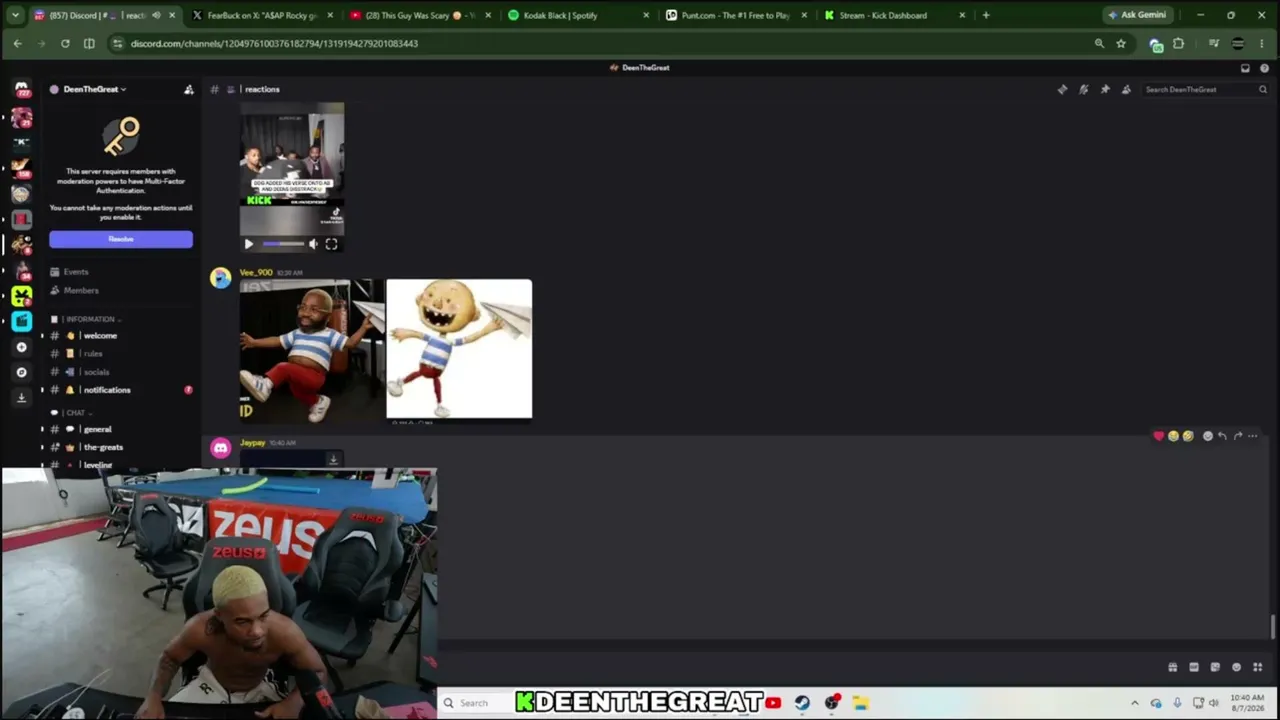Show pinned messages in reactions channel
Viewport: 1280px width, 720px height.
(1105, 89)
